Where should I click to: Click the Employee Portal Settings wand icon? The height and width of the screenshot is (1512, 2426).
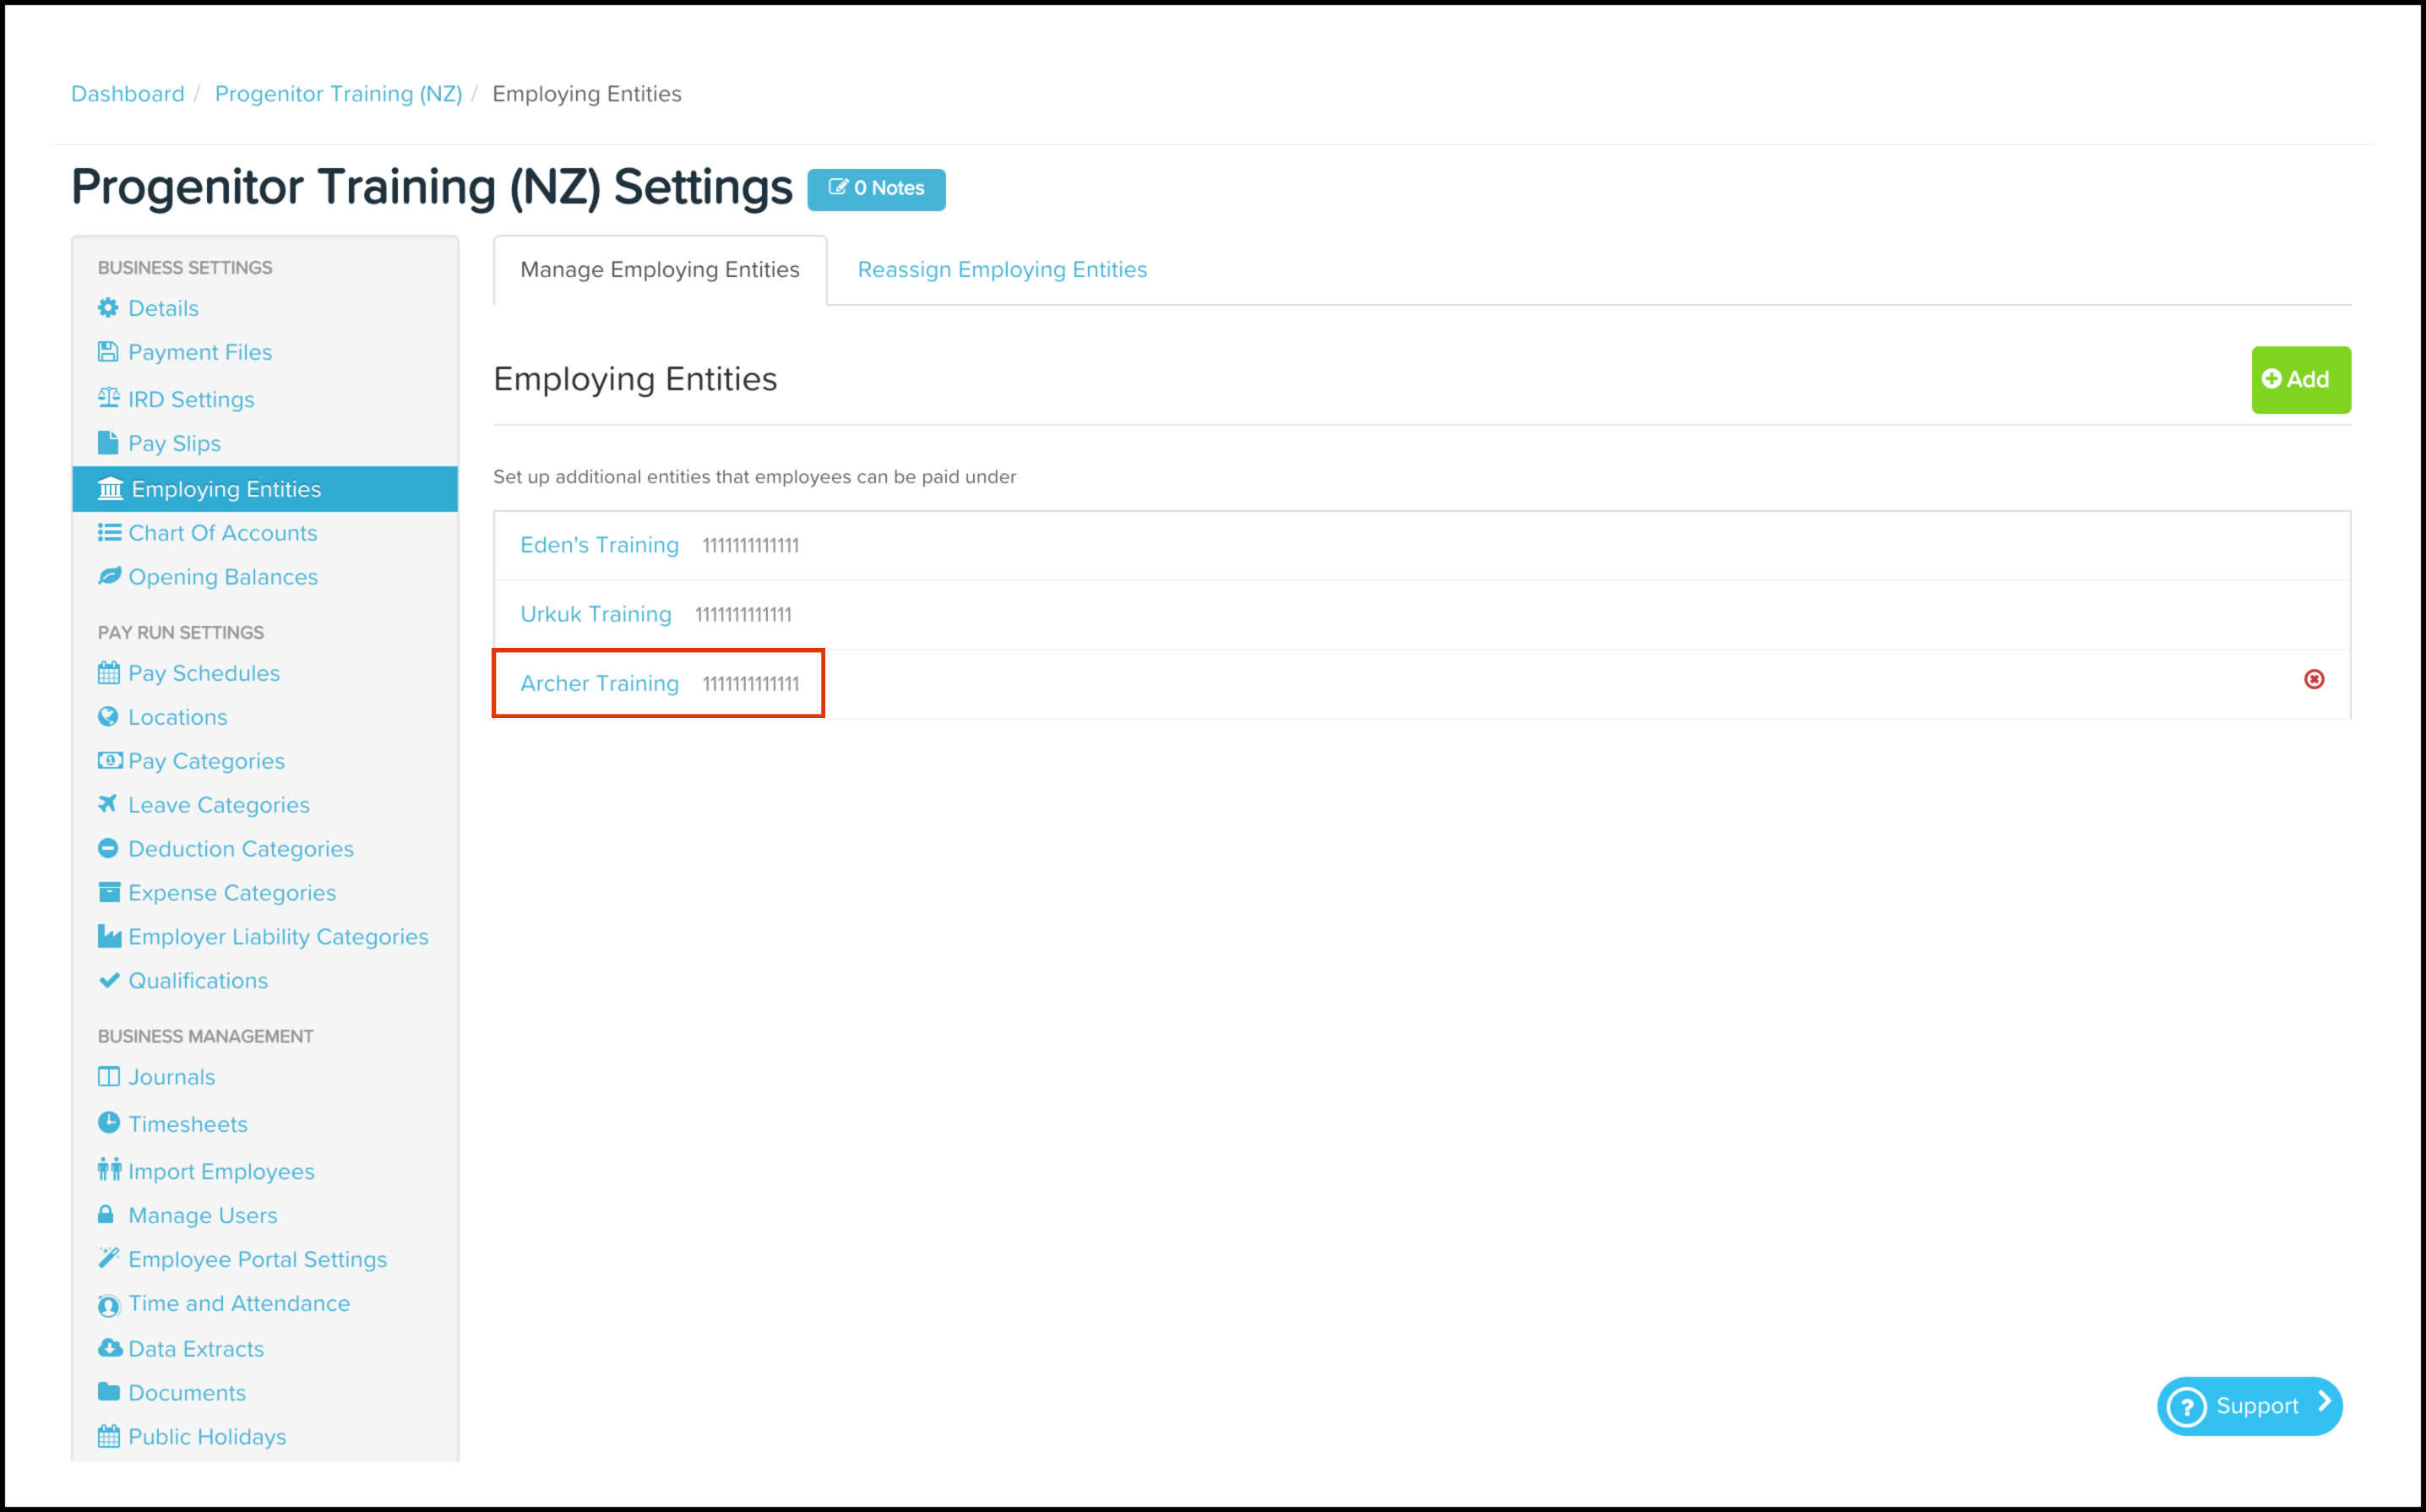pyautogui.click(x=109, y=1258)
